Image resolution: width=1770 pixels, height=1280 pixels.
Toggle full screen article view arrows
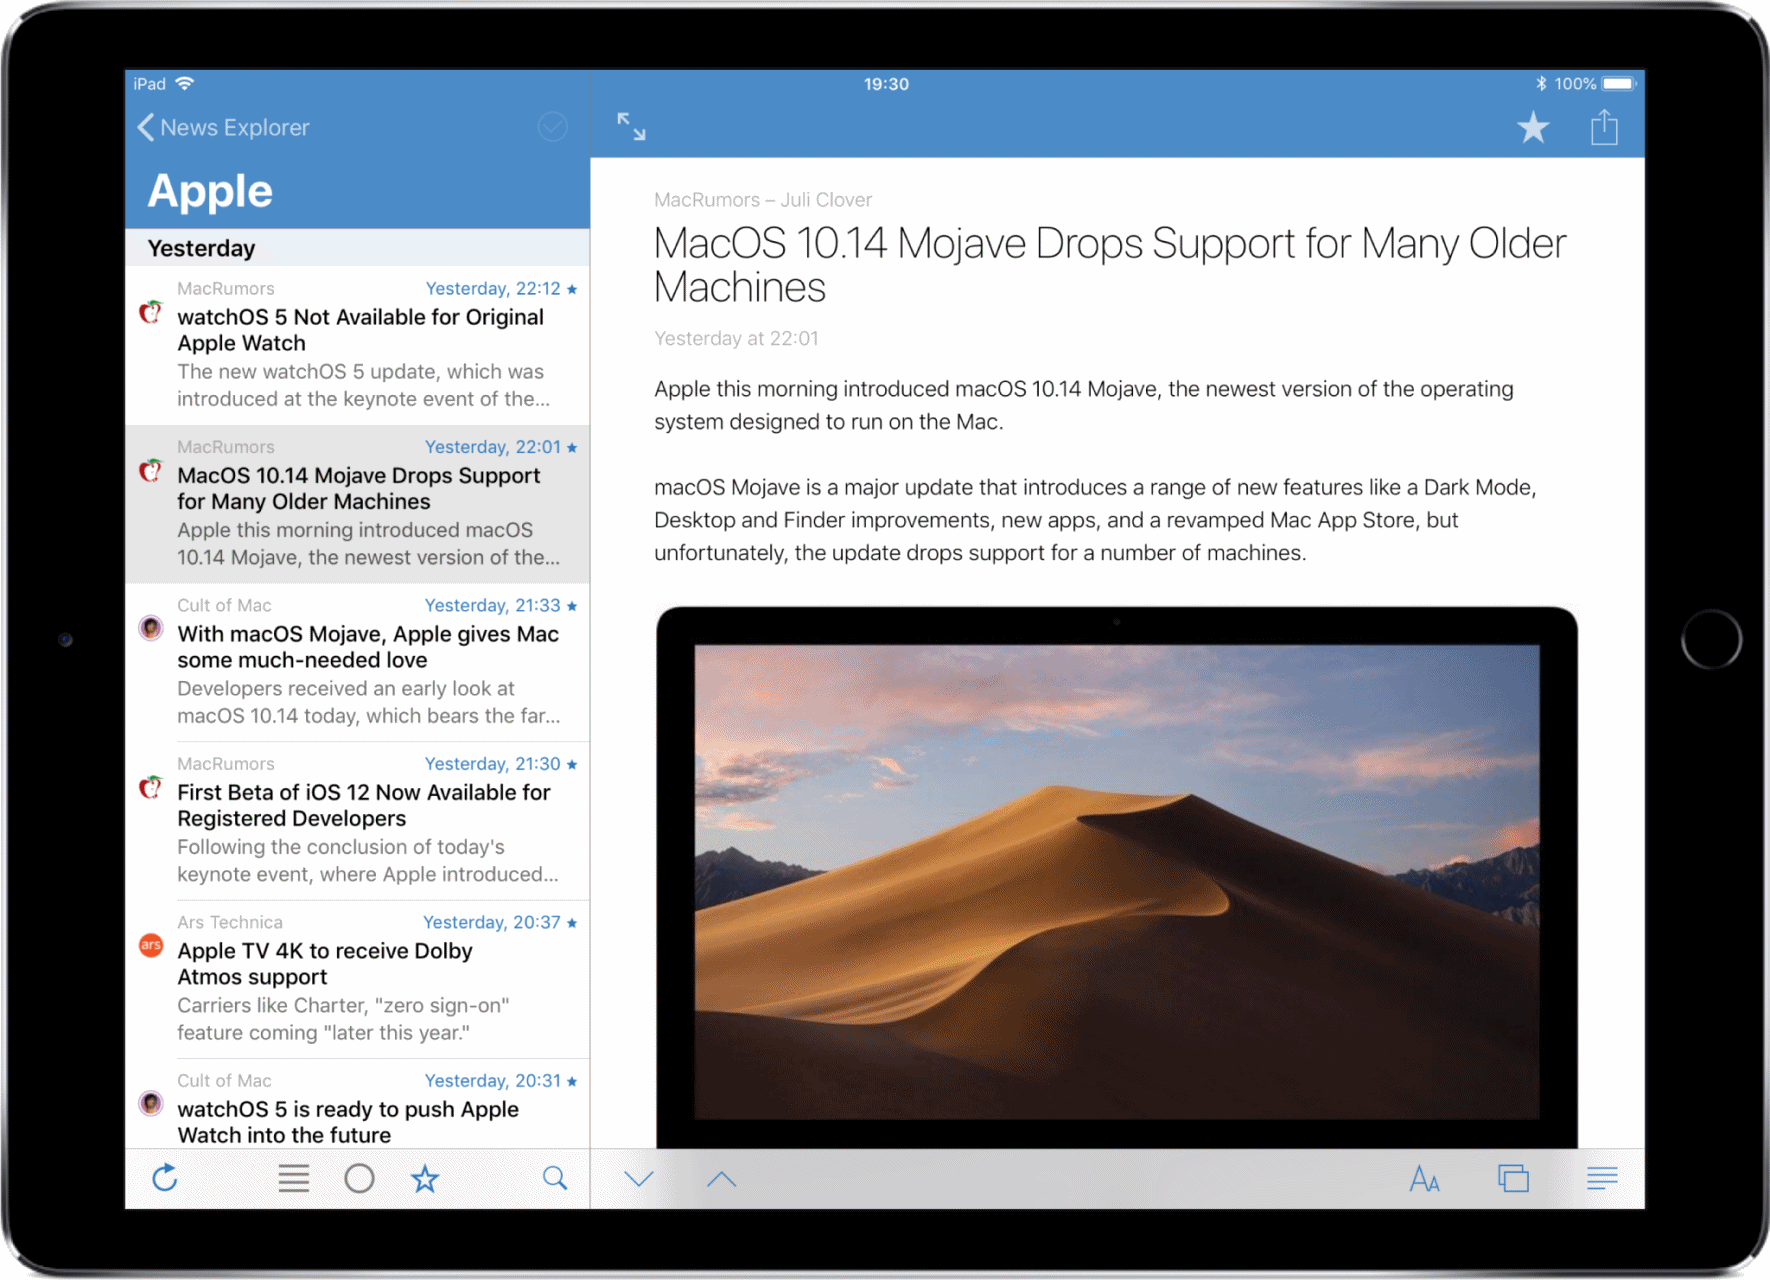point(631,126)
